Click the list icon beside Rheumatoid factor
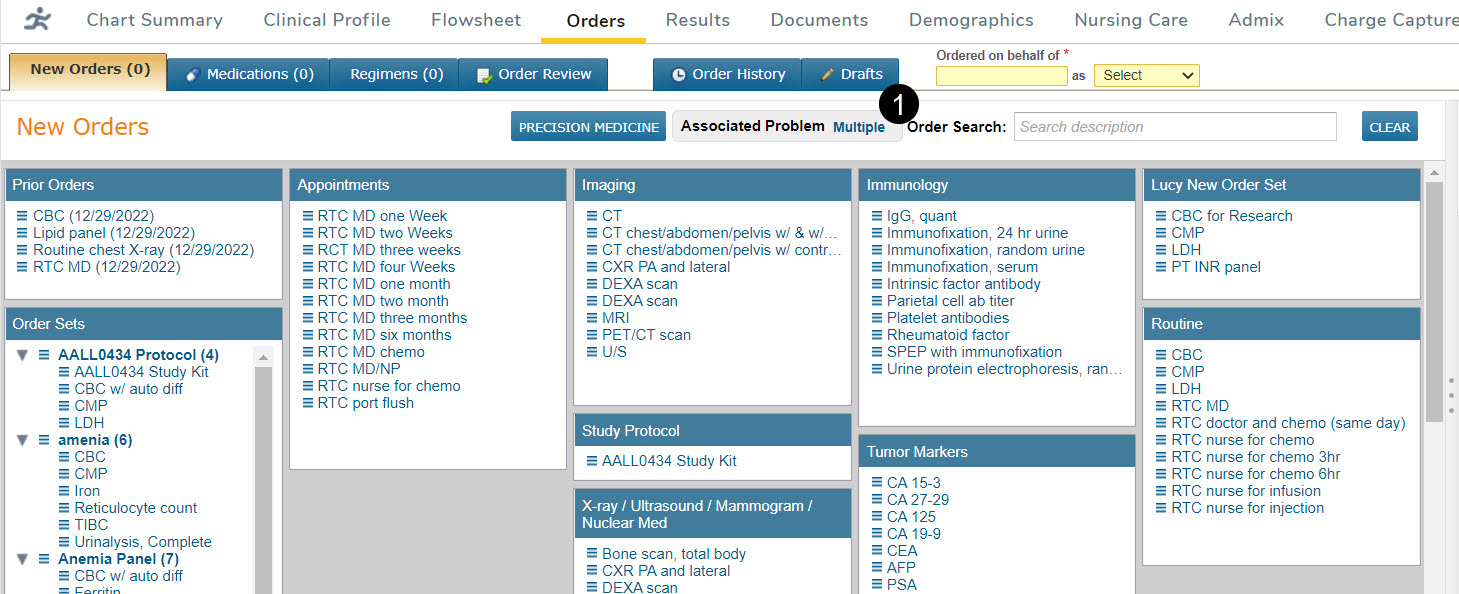The image size is (1459, 594). 877,335
